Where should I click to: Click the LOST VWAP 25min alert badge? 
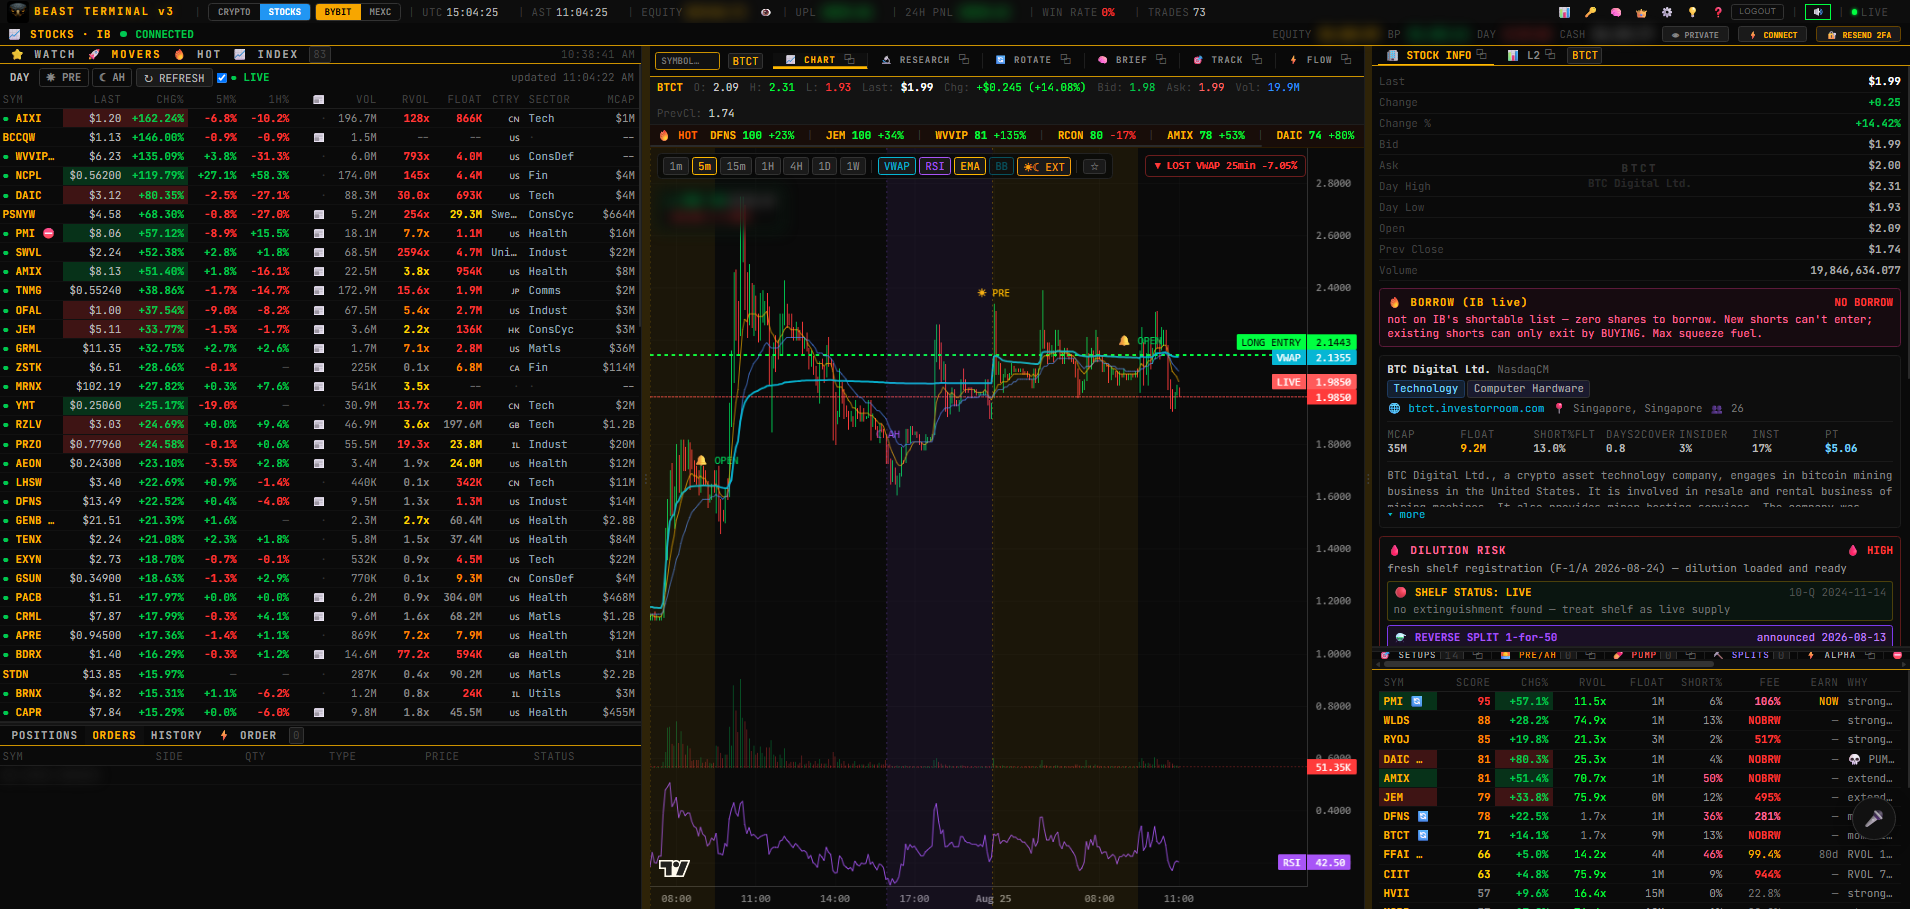[1225, 166]
